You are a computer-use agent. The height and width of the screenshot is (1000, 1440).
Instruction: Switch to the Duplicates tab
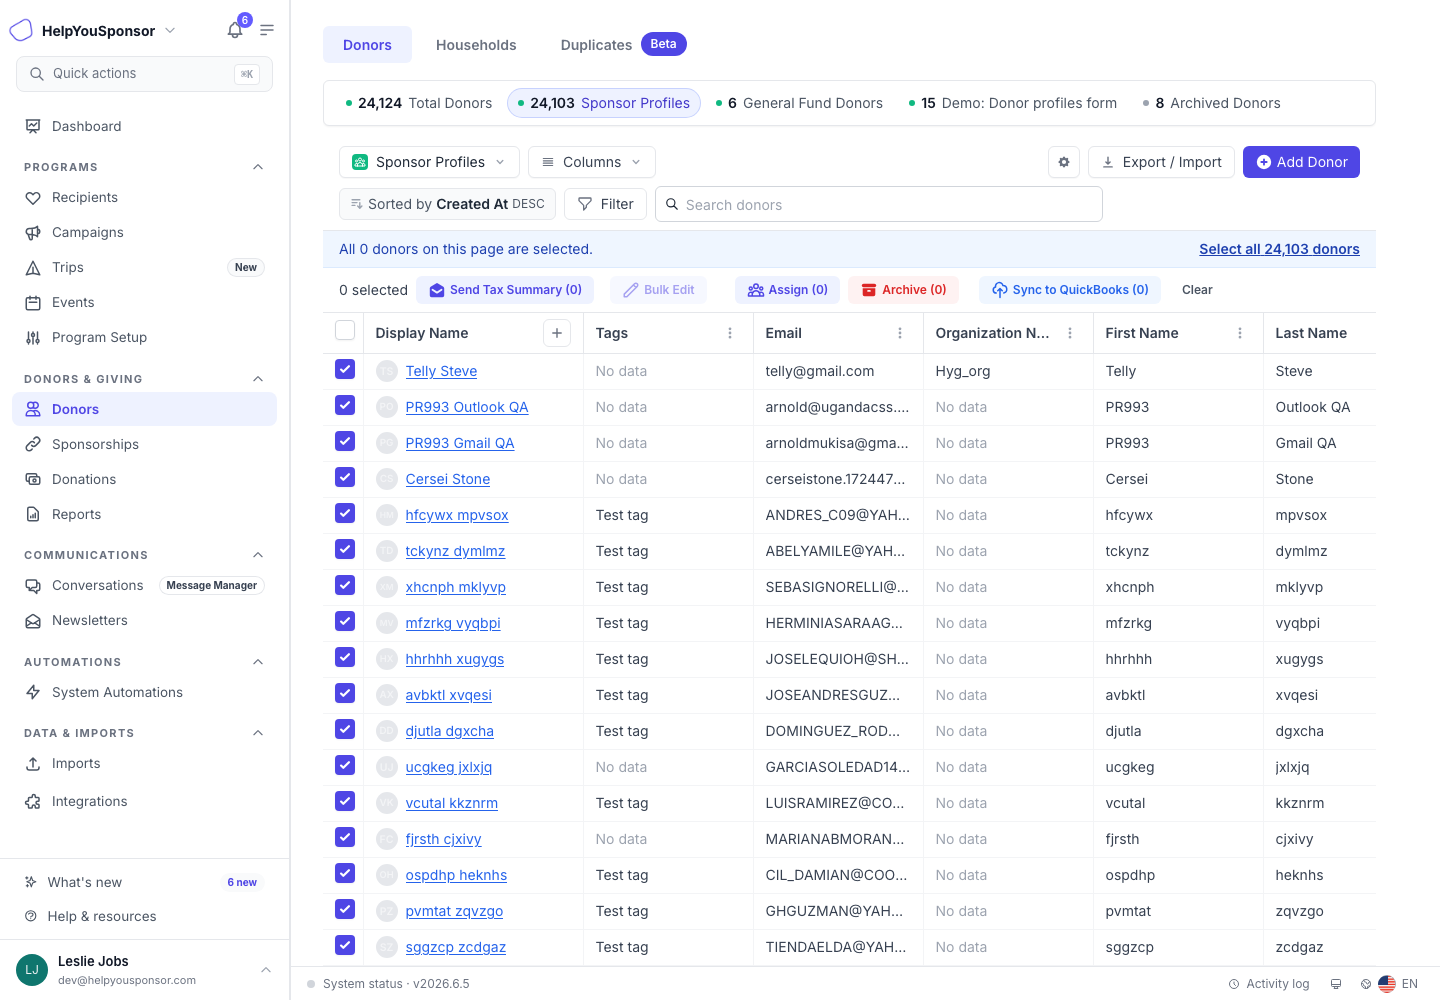coord(623,45)
